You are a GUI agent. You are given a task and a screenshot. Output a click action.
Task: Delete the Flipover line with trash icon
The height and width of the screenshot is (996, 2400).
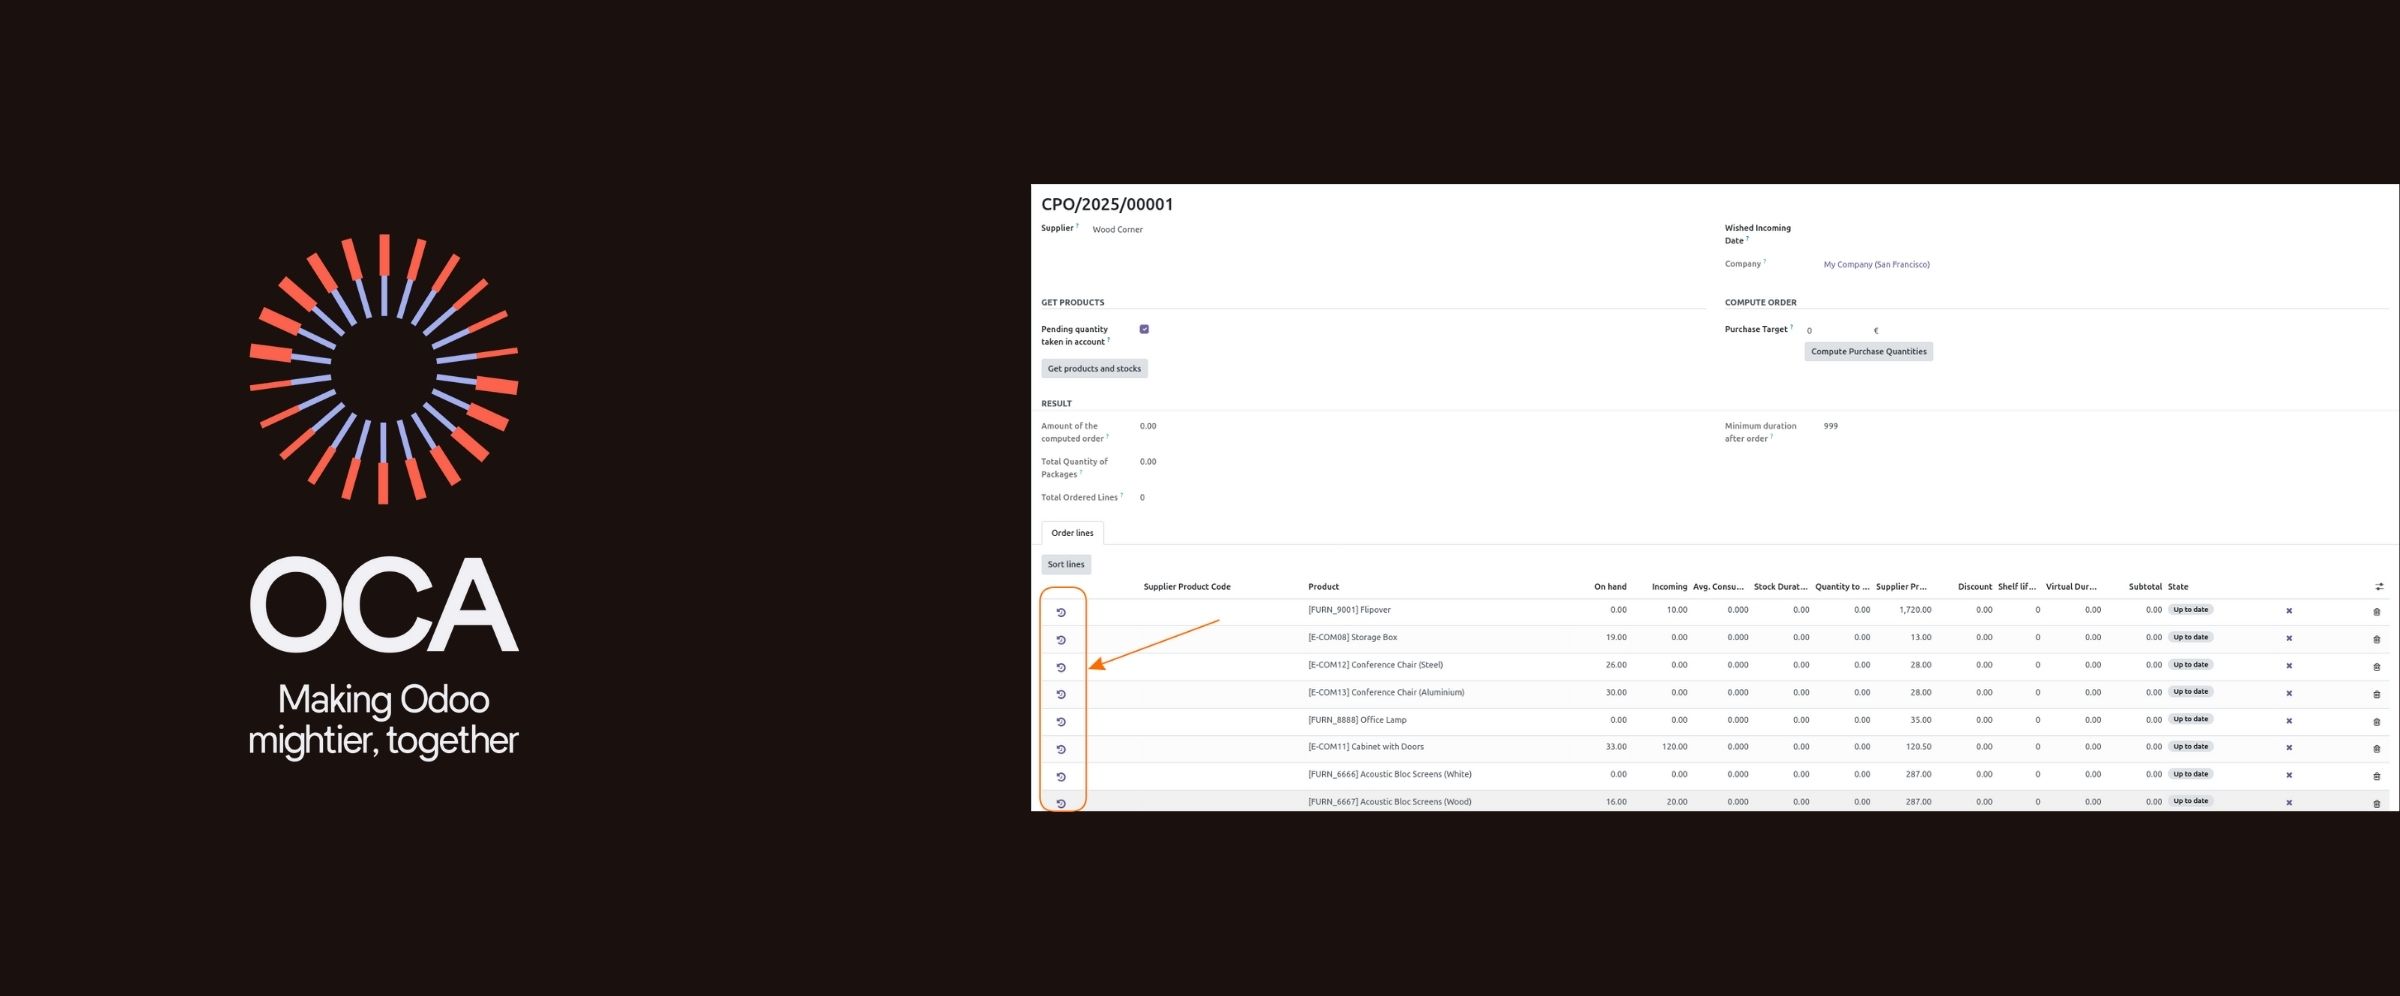2377,612
